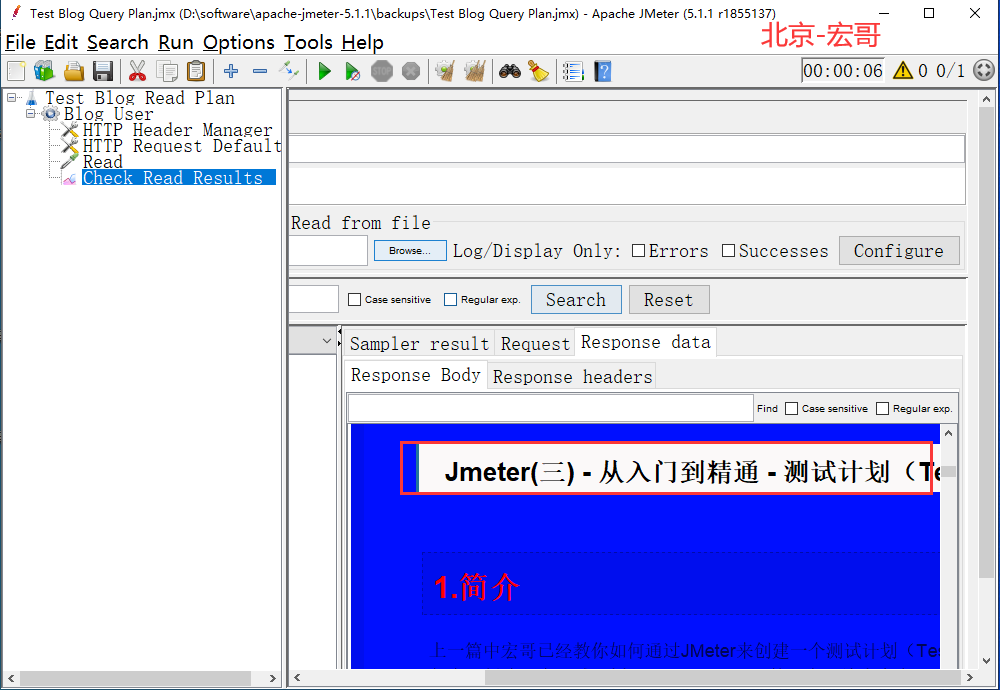Switch to the Request tab
This screenshot has width=1000, height=690.
535,344
